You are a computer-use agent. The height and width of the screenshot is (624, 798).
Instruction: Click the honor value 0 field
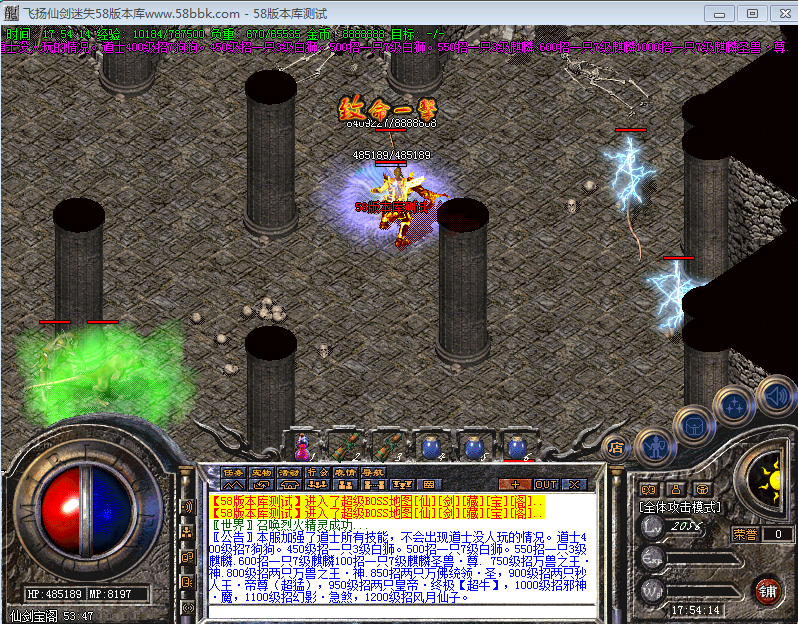778,534
